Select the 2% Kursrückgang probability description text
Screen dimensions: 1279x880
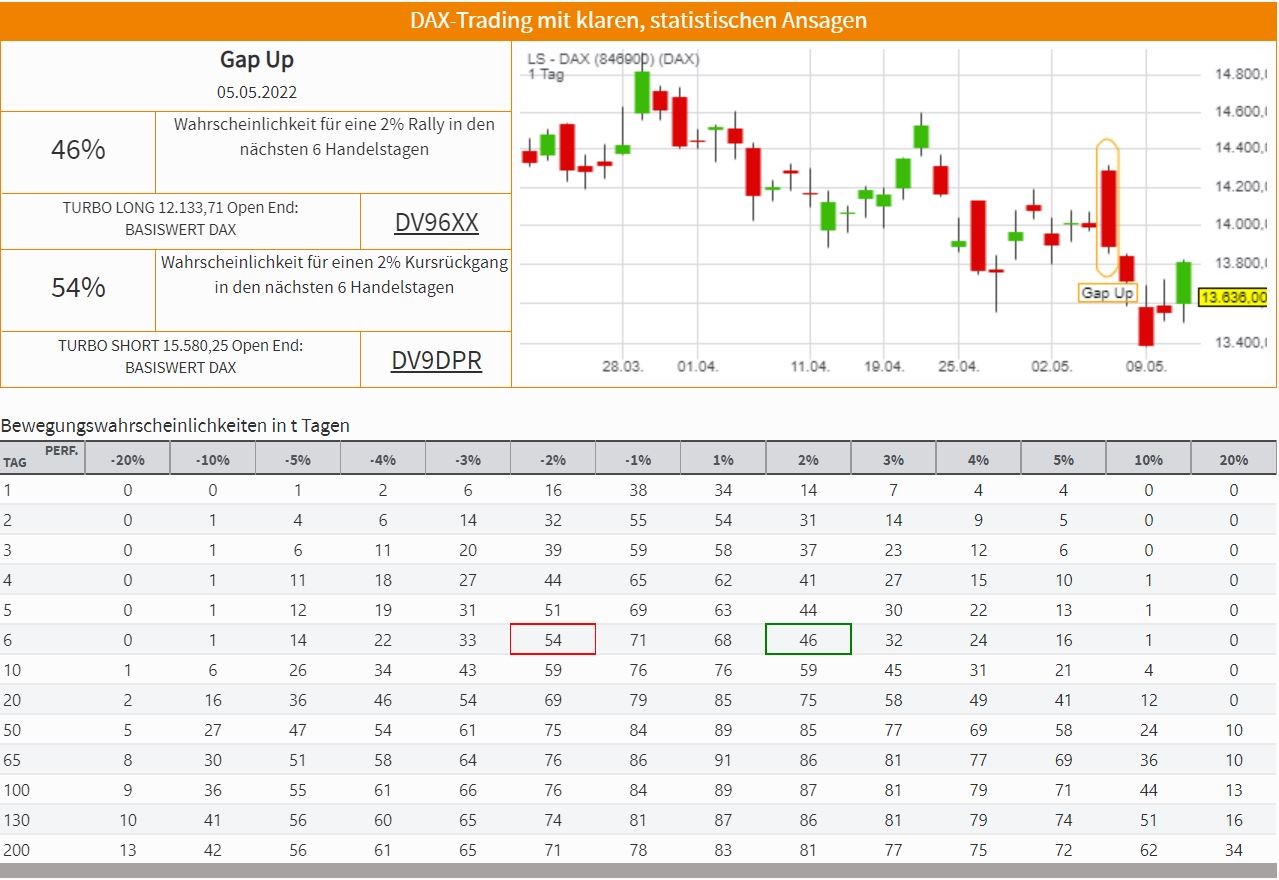[334, 275]
